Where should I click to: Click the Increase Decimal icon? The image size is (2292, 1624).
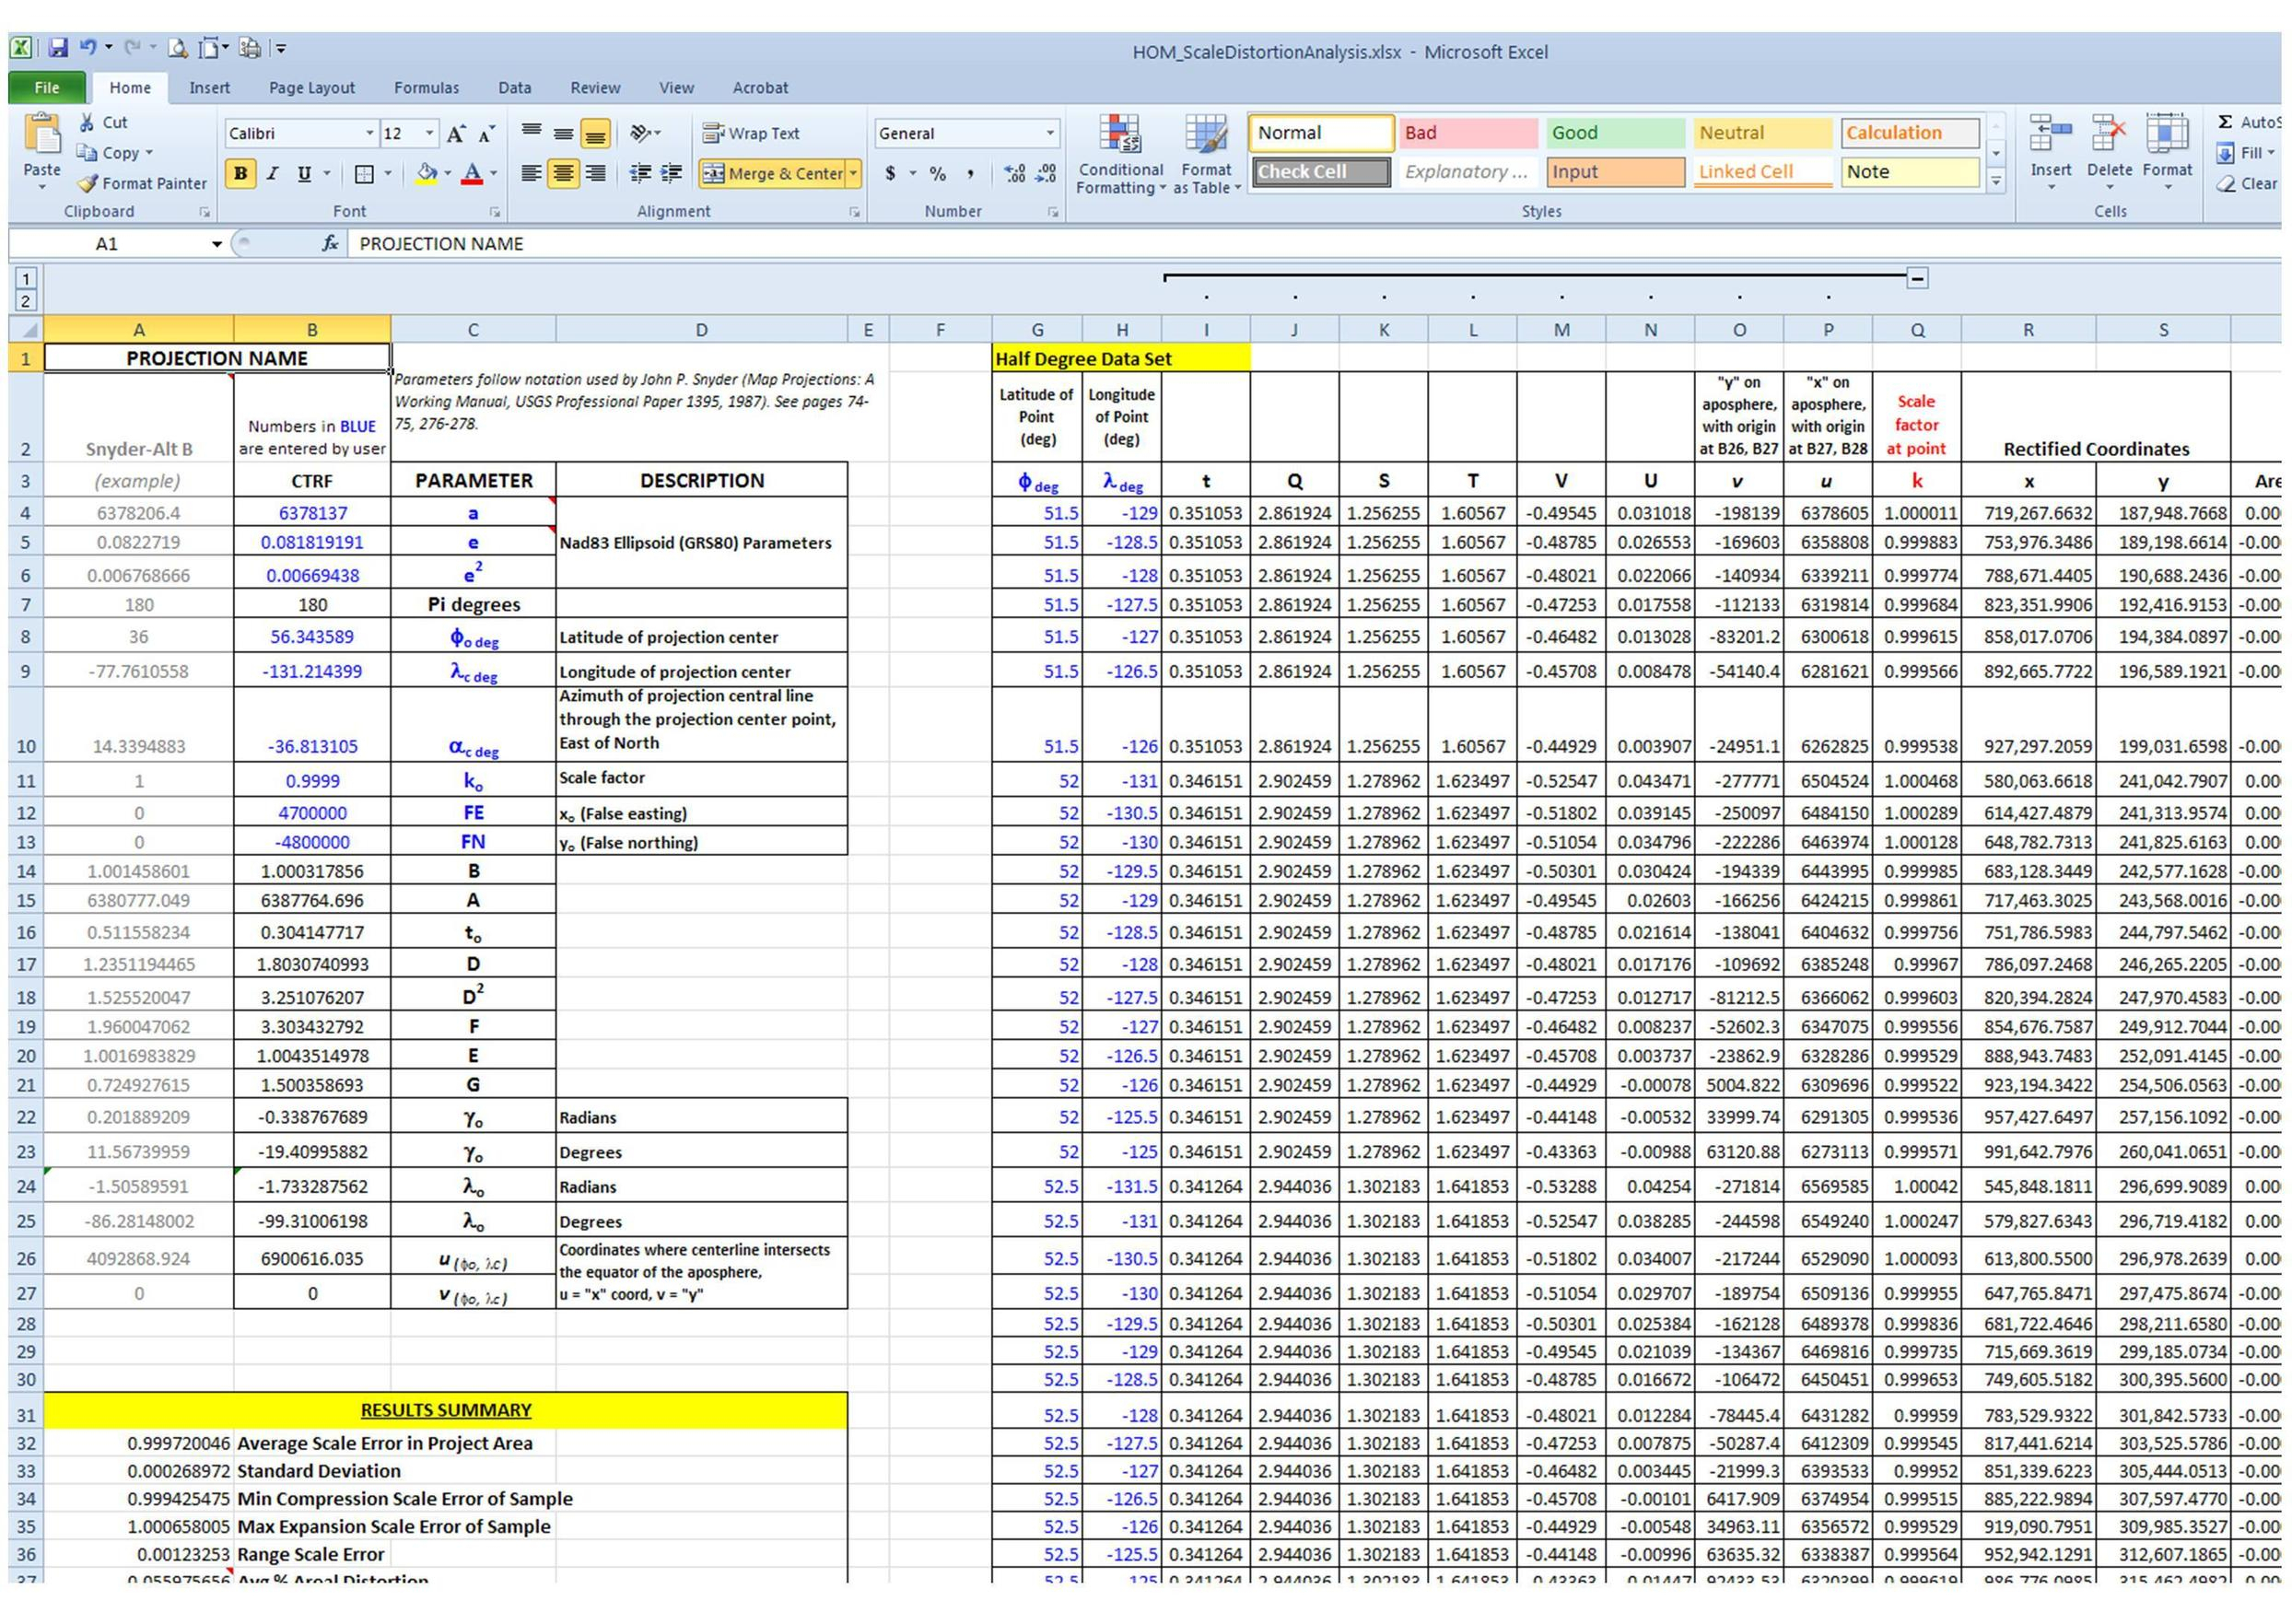1014,173
